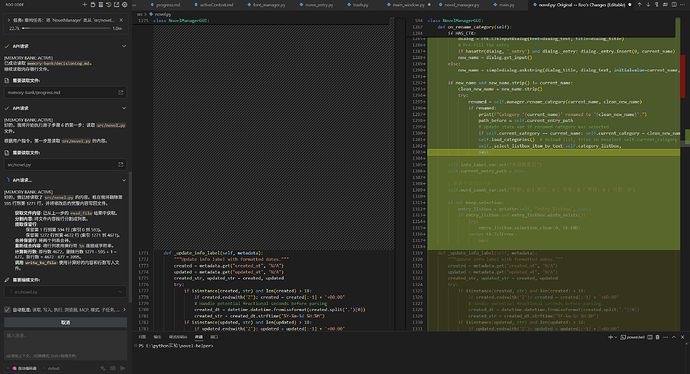This screenshot has height=374, width=690.
Task: Expand the auto-approve options chevron
Action: click(x=124, y=310)
